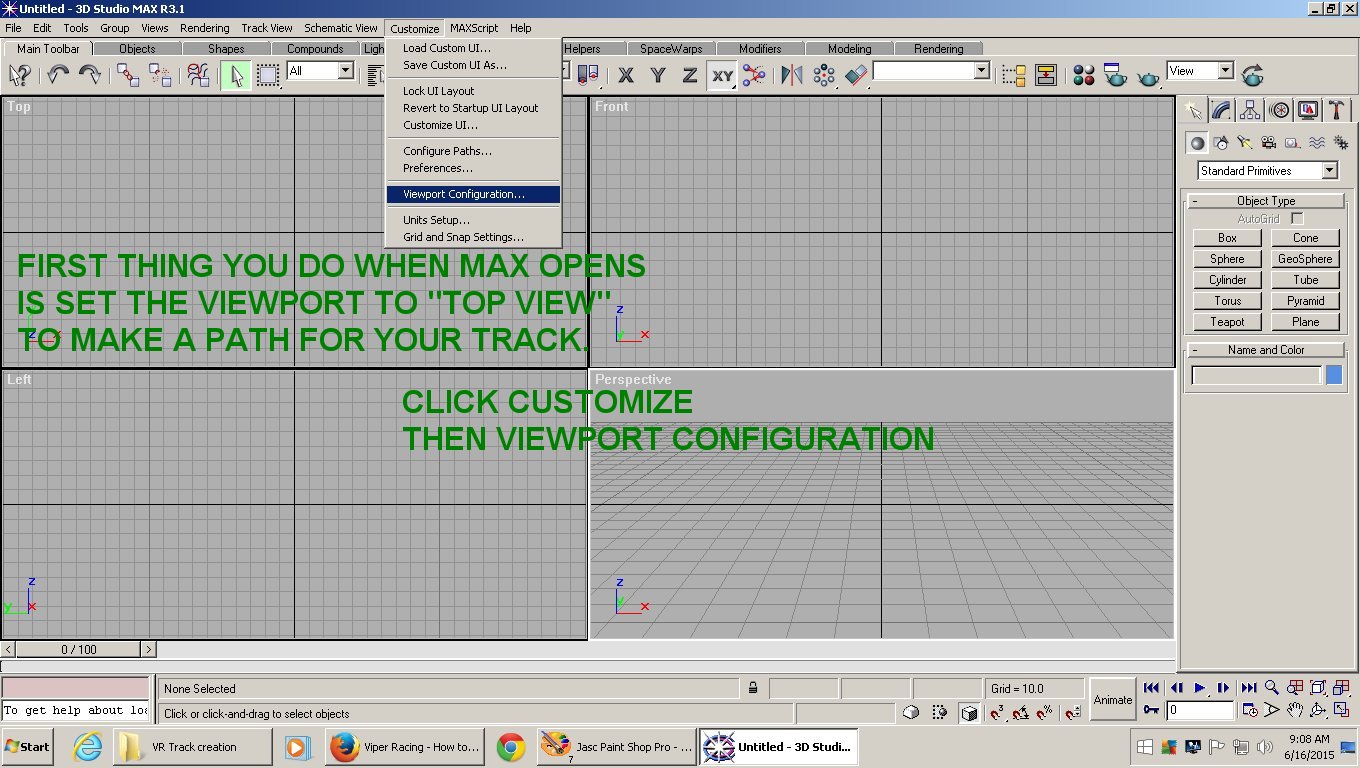Click the Box object type button
Image resolution: width=1360 pixels, height=768 pixels.
[1227, 238]
